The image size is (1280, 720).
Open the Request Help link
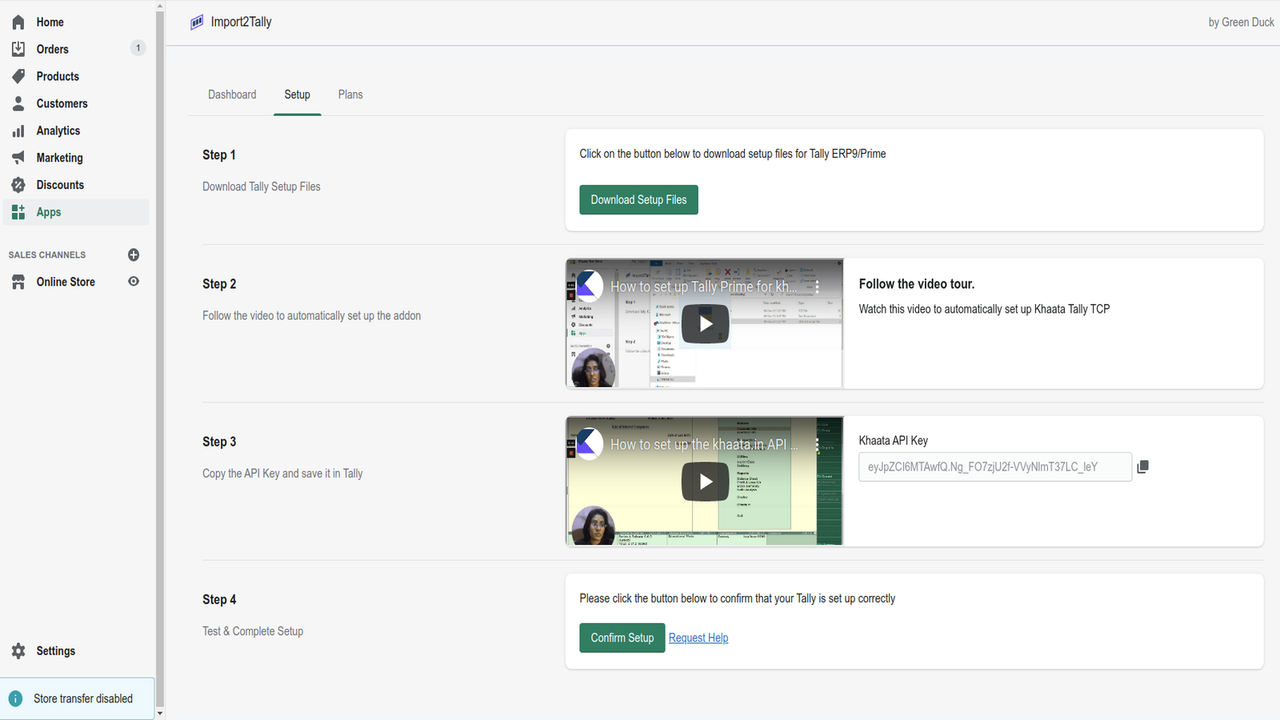[x=698, y=638]
